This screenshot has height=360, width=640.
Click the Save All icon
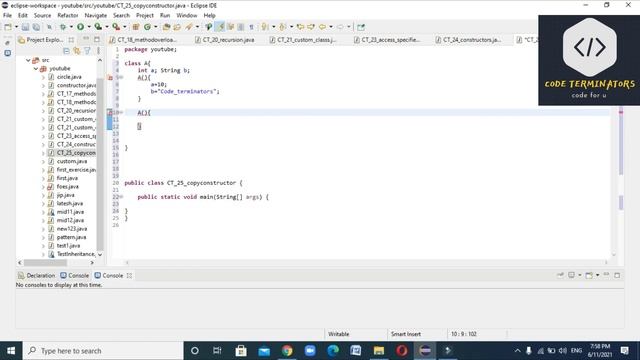click(36, 27)
